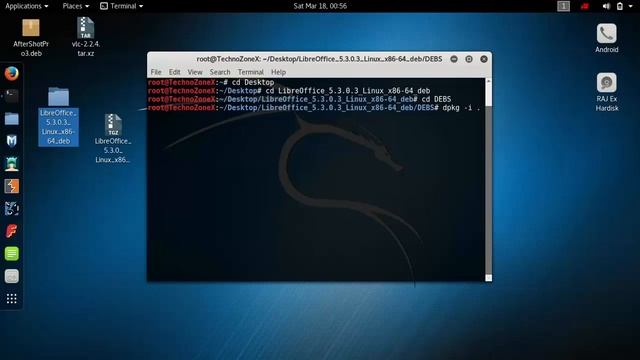Image resolution: width=640 pixels, height=360 pixels.
Task: Open the clock Sat Mar 18 calendar
Action: pyautogui.click(x=320, y=6)
